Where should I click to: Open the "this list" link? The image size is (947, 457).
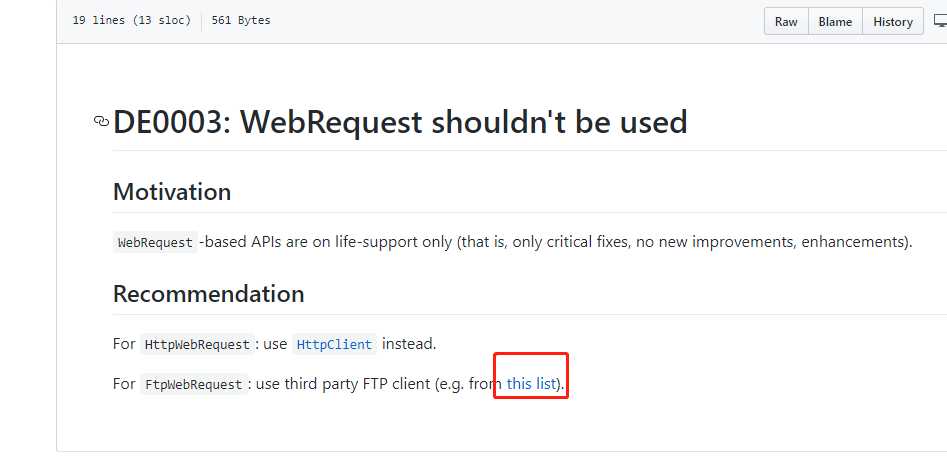point(531,383)
